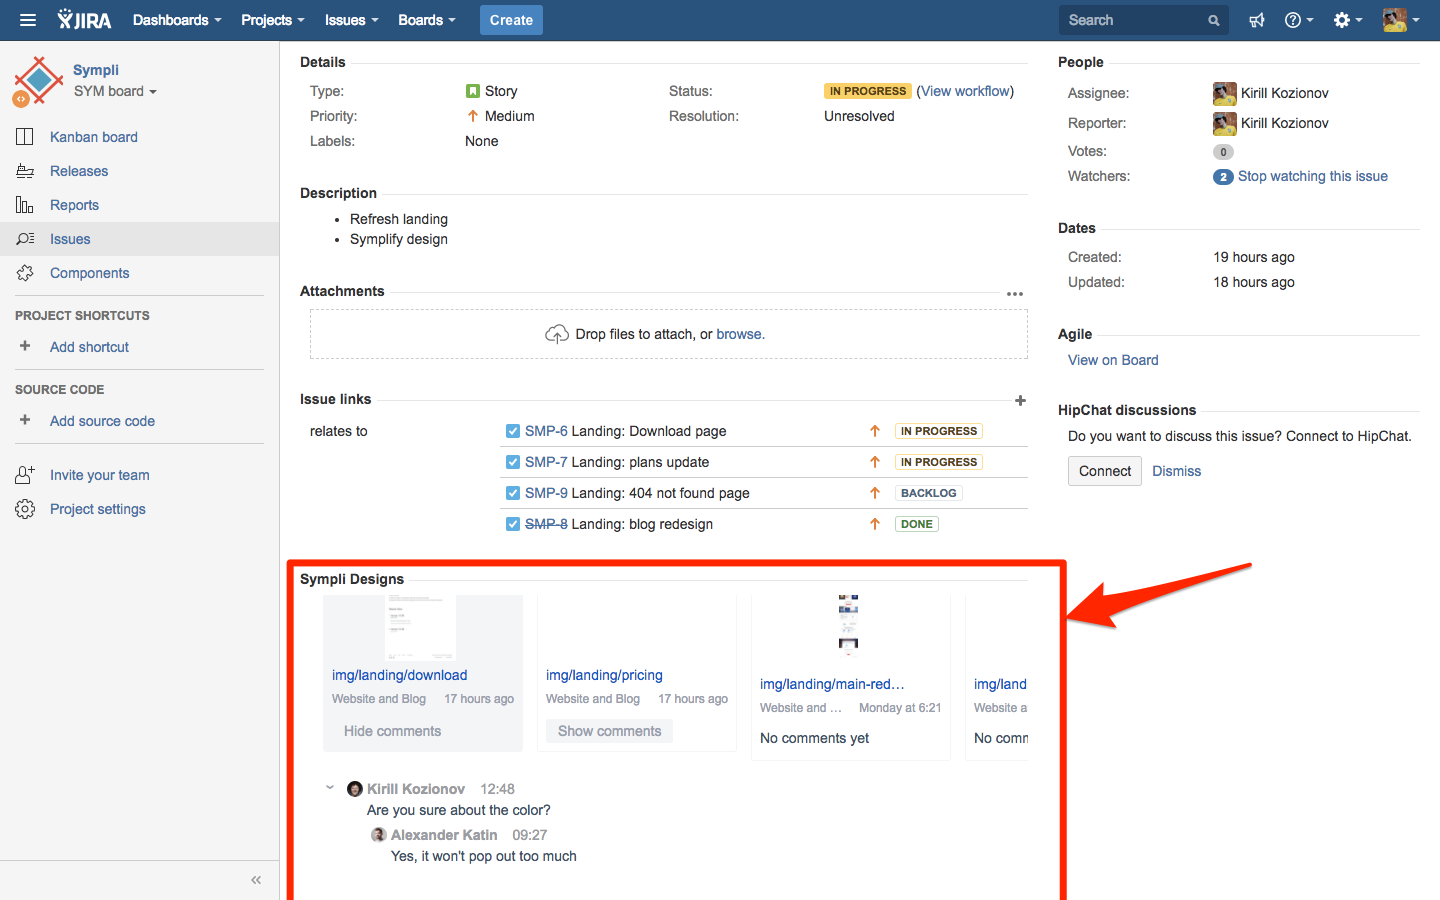Open the help question mark menu
1440x900 pixels.
tap(1298, 20)
